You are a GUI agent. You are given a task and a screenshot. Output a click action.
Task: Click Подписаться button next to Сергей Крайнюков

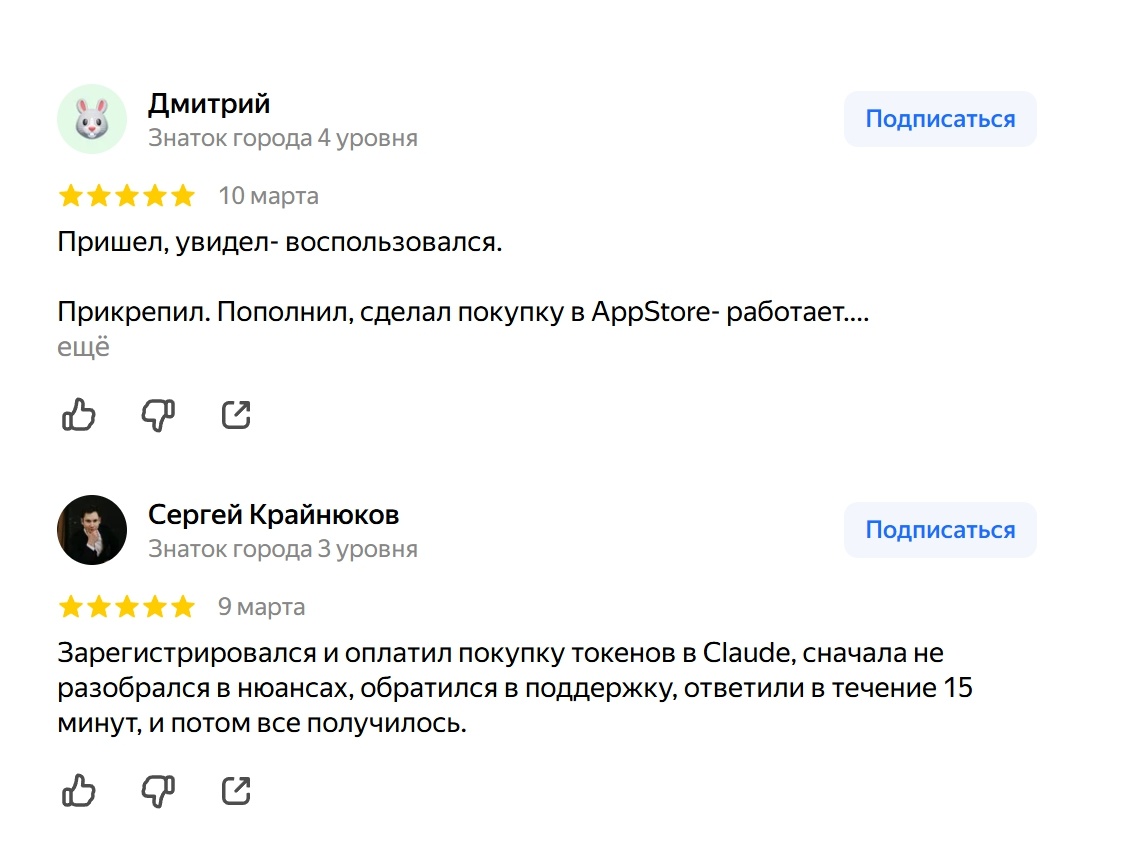[939, 530]
